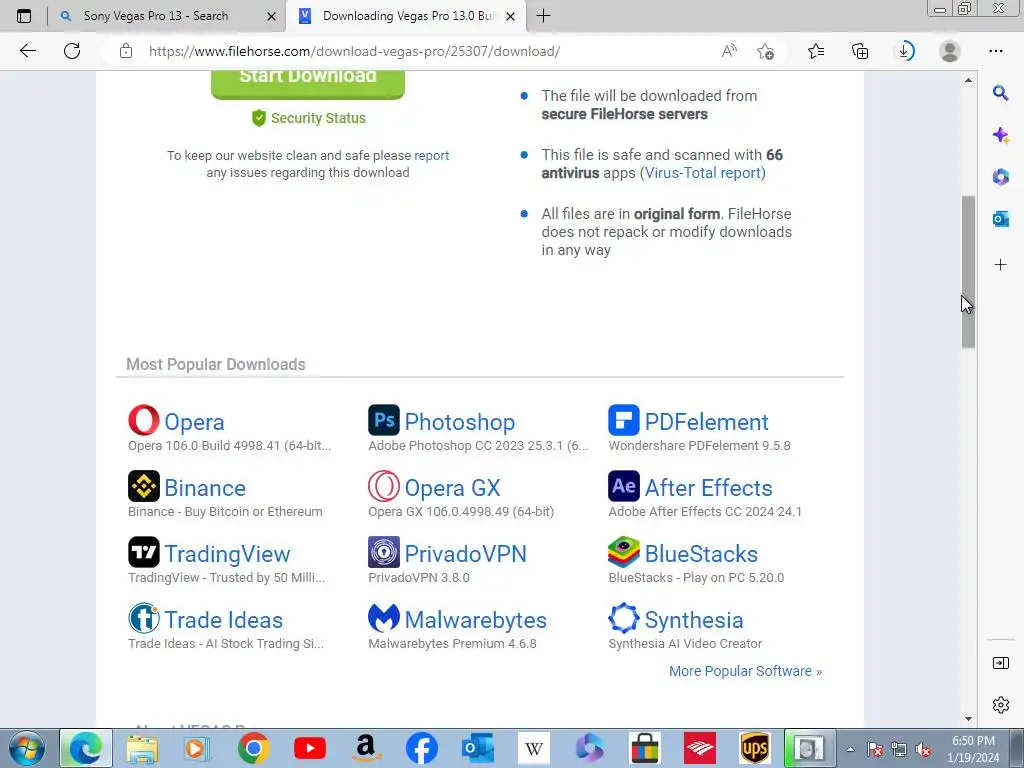Activate the Read aloud icon
1024x768 pixels.
pyautogui.click(x=729, y=51)
